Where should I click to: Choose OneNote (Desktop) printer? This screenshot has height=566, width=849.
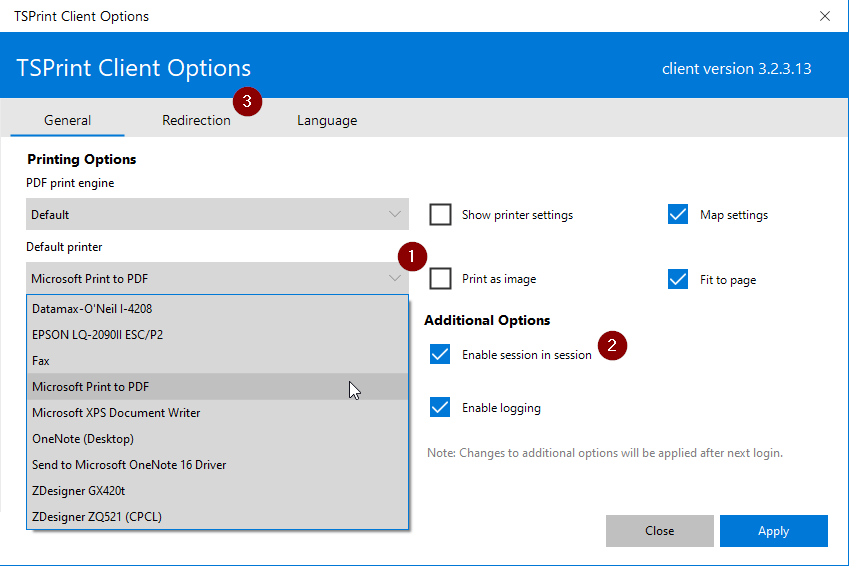217,439
